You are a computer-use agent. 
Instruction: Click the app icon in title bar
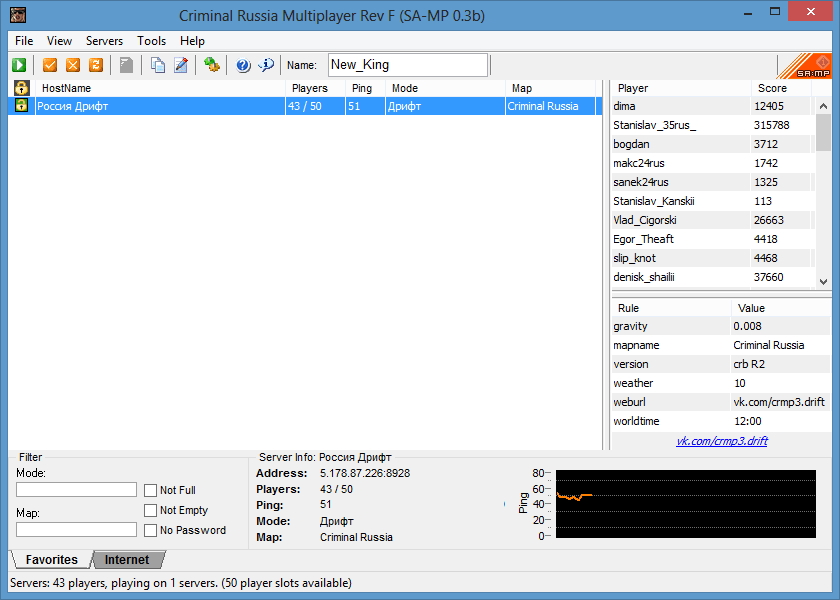click(18, 15)
